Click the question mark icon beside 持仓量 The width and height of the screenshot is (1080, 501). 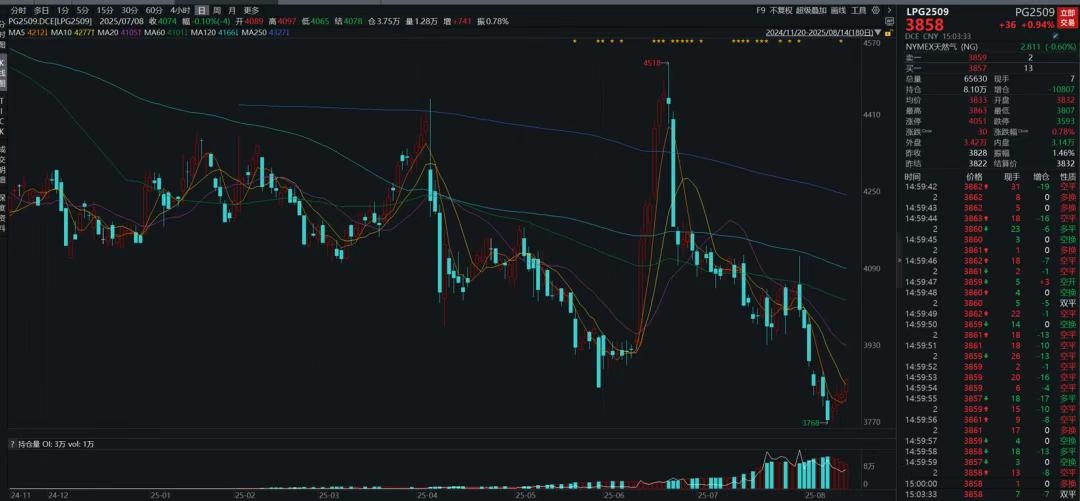(x=12, y=444)
